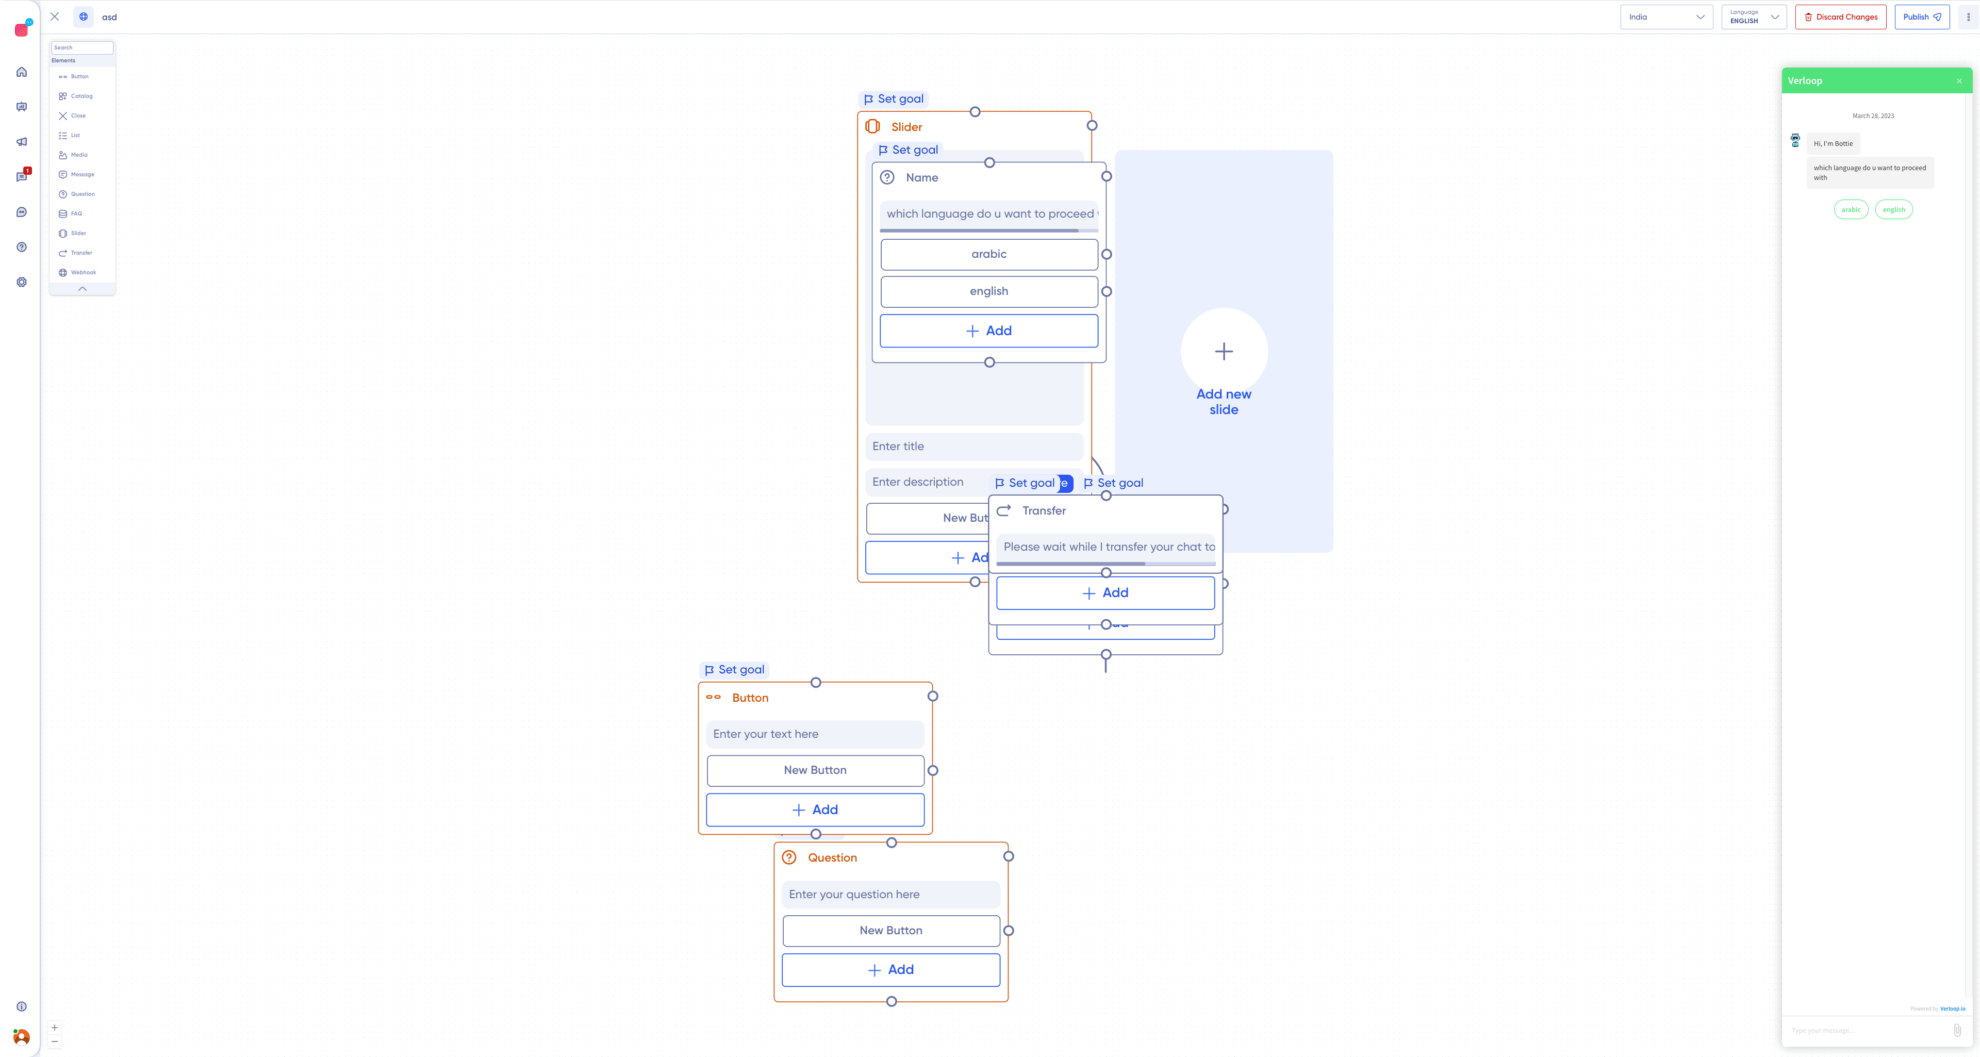Viewport: 1980px width, 1057px height.
Task: Select the Webhook element from Elements
Action: (x=78, y=271)
